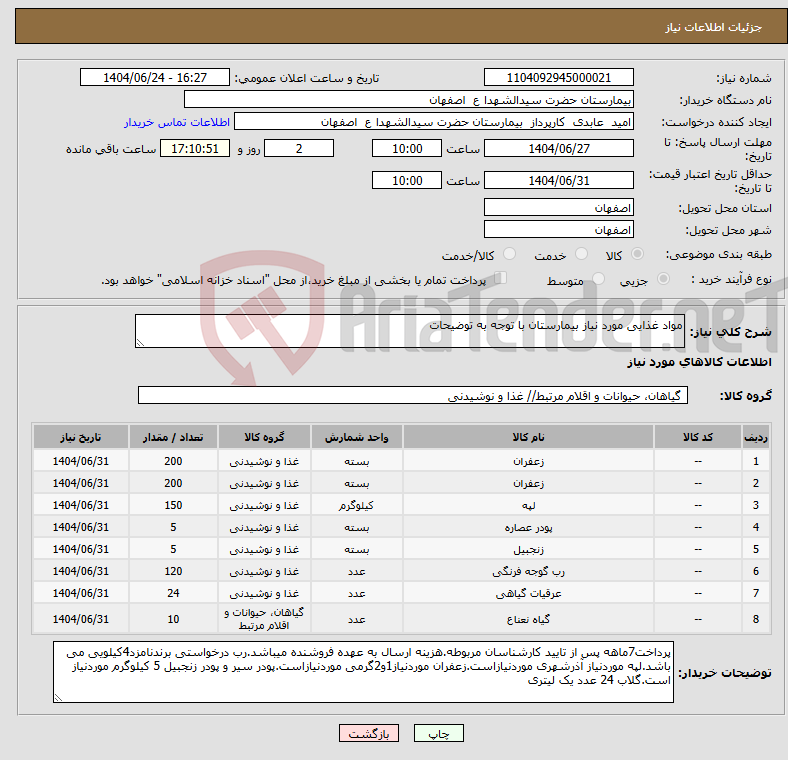Click the response deadline hour 10:00 field

click(407, 149)
